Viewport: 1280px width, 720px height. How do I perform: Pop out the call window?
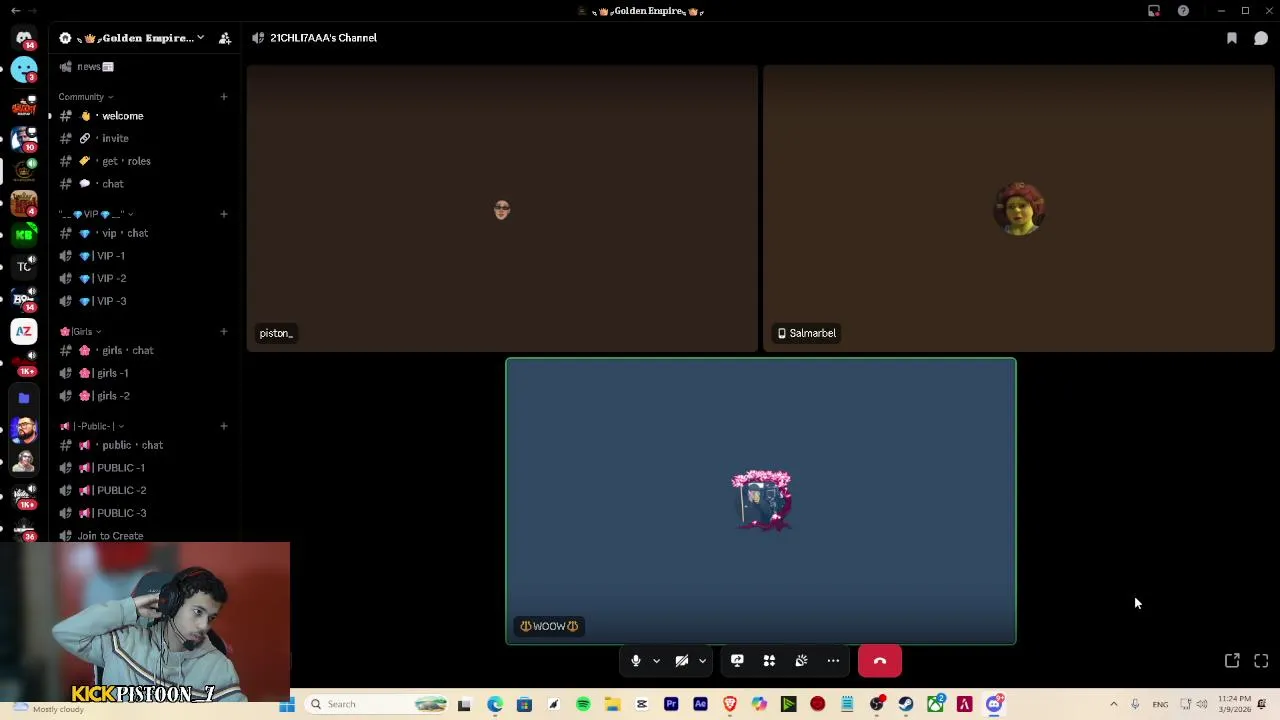pos(1232,661)
